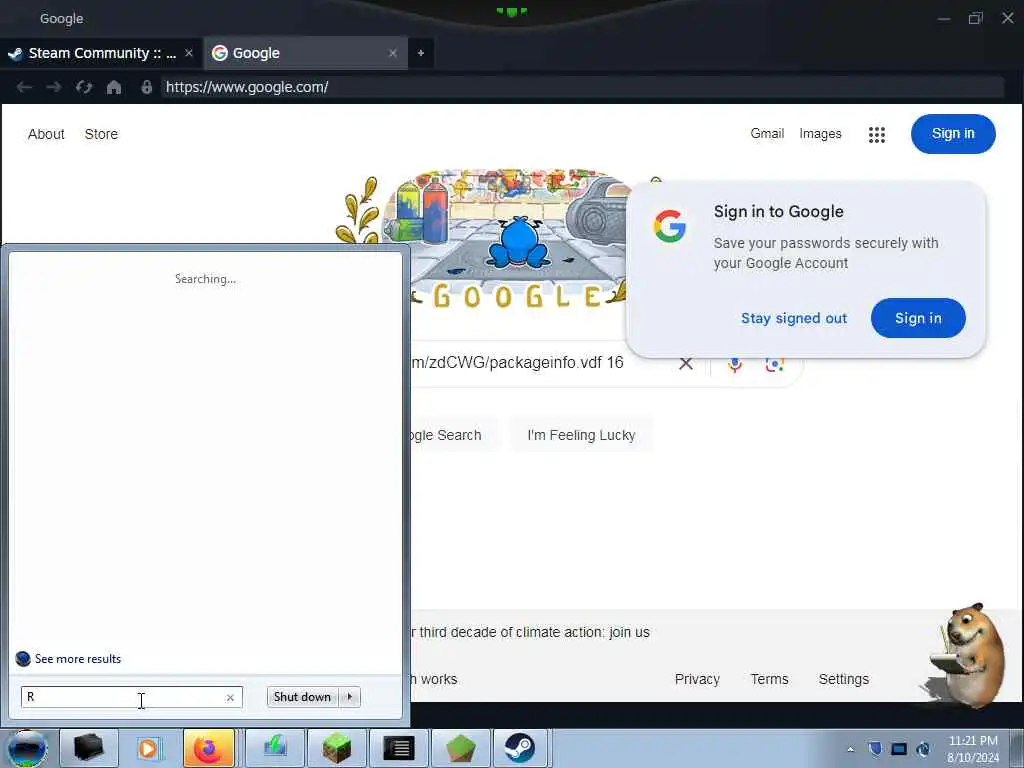
Task: Clear the Start menu search box
Action: click(230, 697)
